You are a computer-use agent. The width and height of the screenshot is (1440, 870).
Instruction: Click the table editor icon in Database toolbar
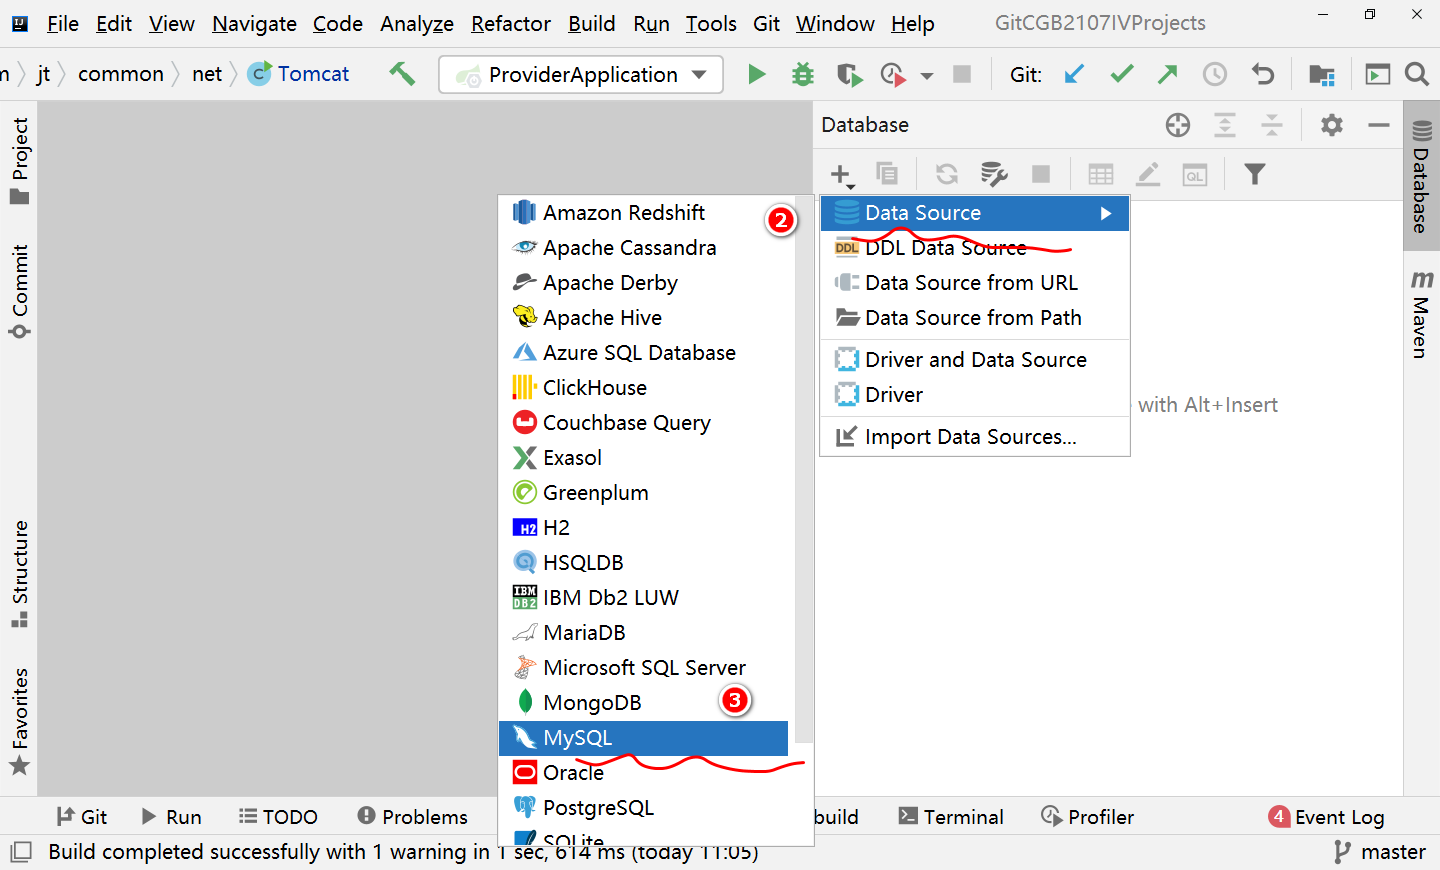(x=1101, y=175)
